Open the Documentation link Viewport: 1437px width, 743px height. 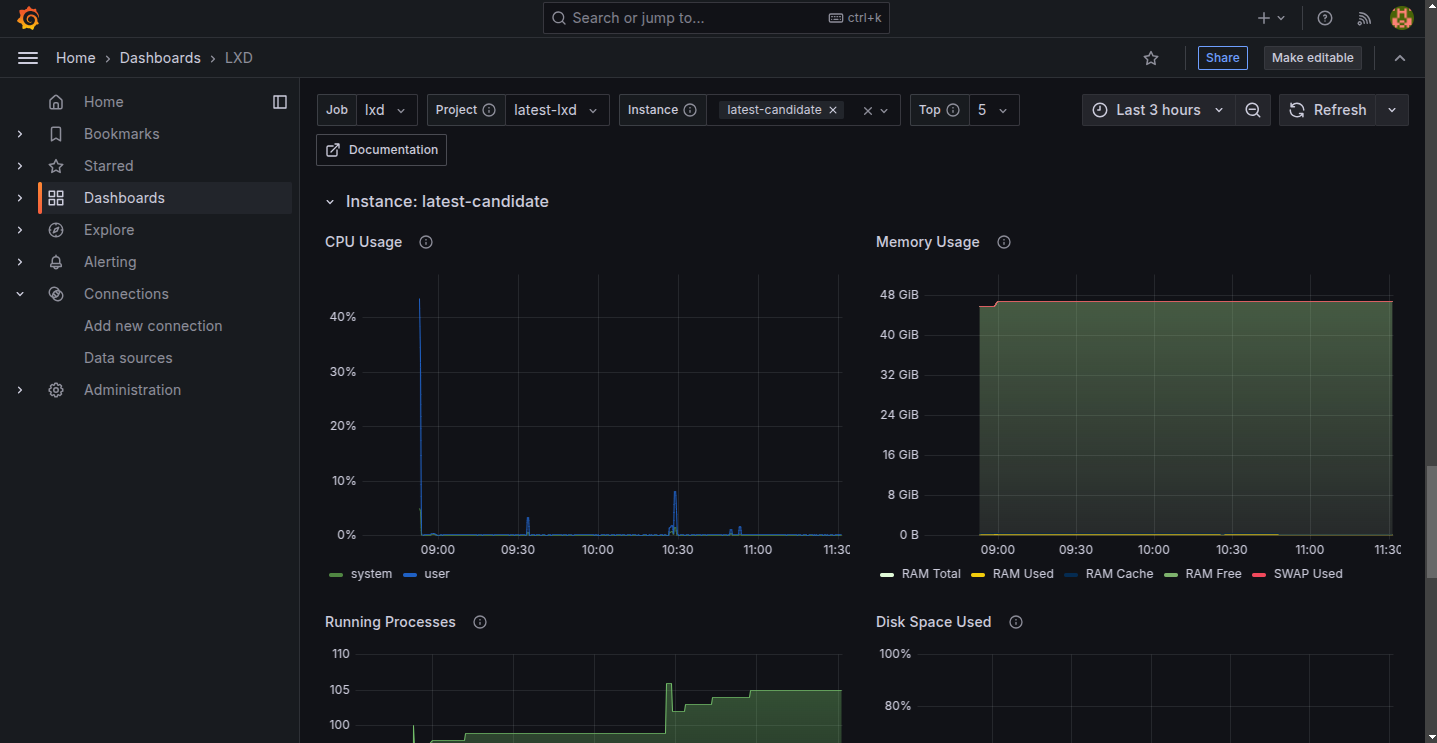[381, 149]
